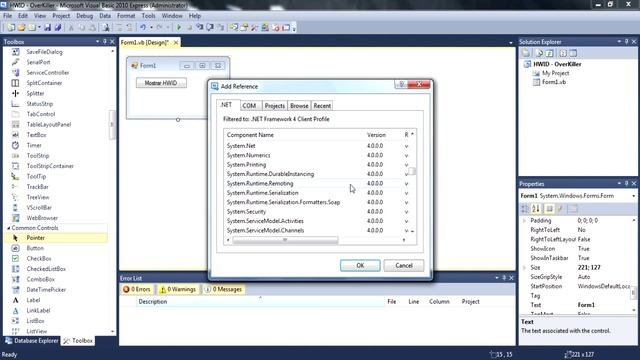Toggle 0 Errors filter in Error List
Screen dimensions: 640x360
137,289
